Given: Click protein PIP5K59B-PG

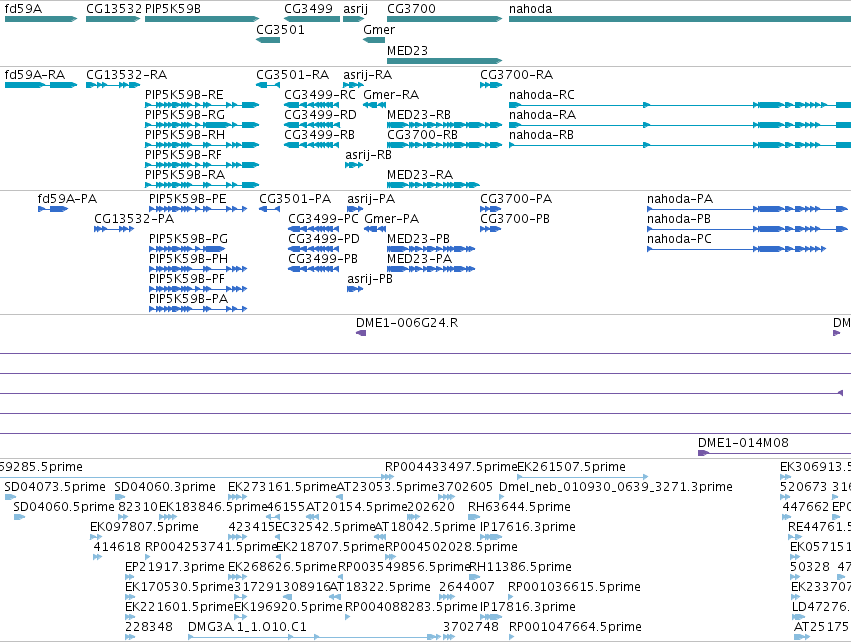Looking at the screenshot, I should [188, 239].
